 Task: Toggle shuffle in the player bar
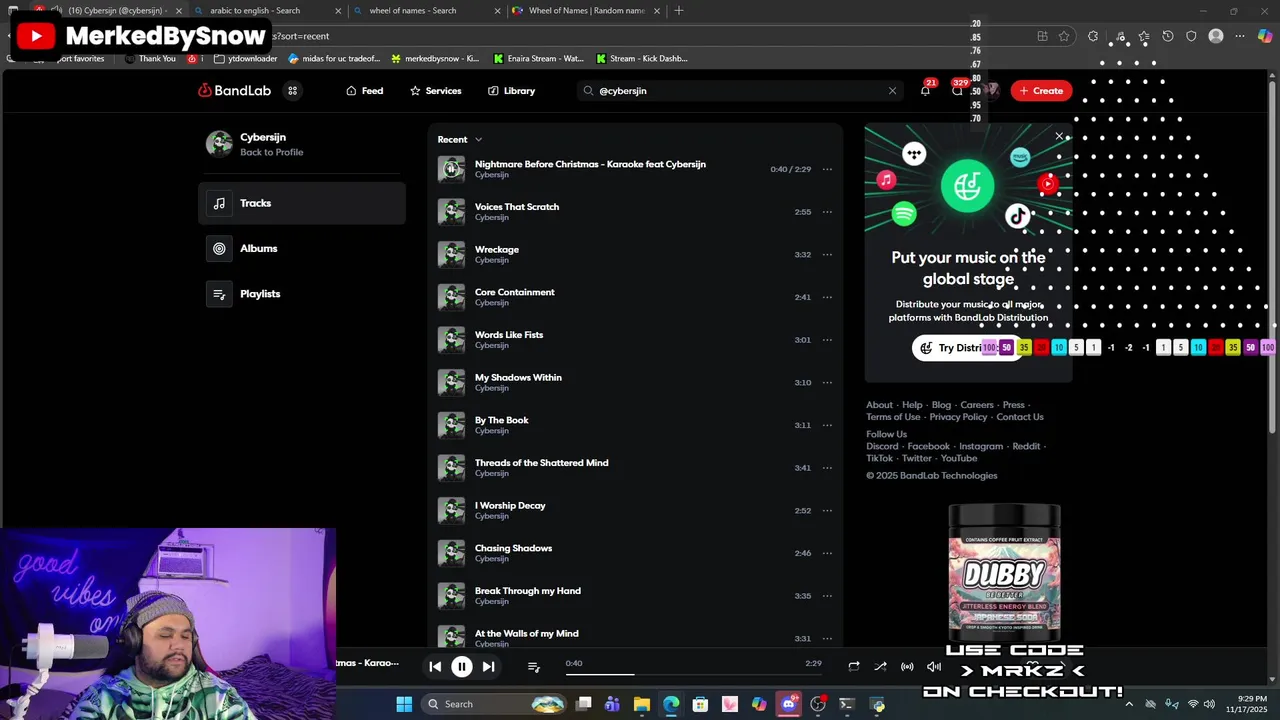880,667
